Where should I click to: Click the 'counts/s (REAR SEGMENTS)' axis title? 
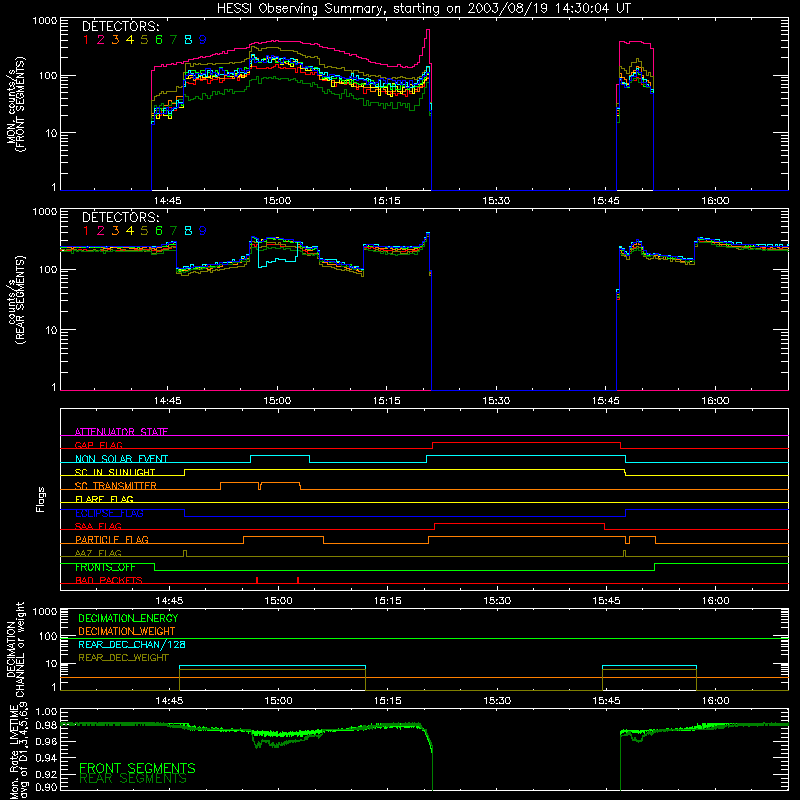coord(15,300)
